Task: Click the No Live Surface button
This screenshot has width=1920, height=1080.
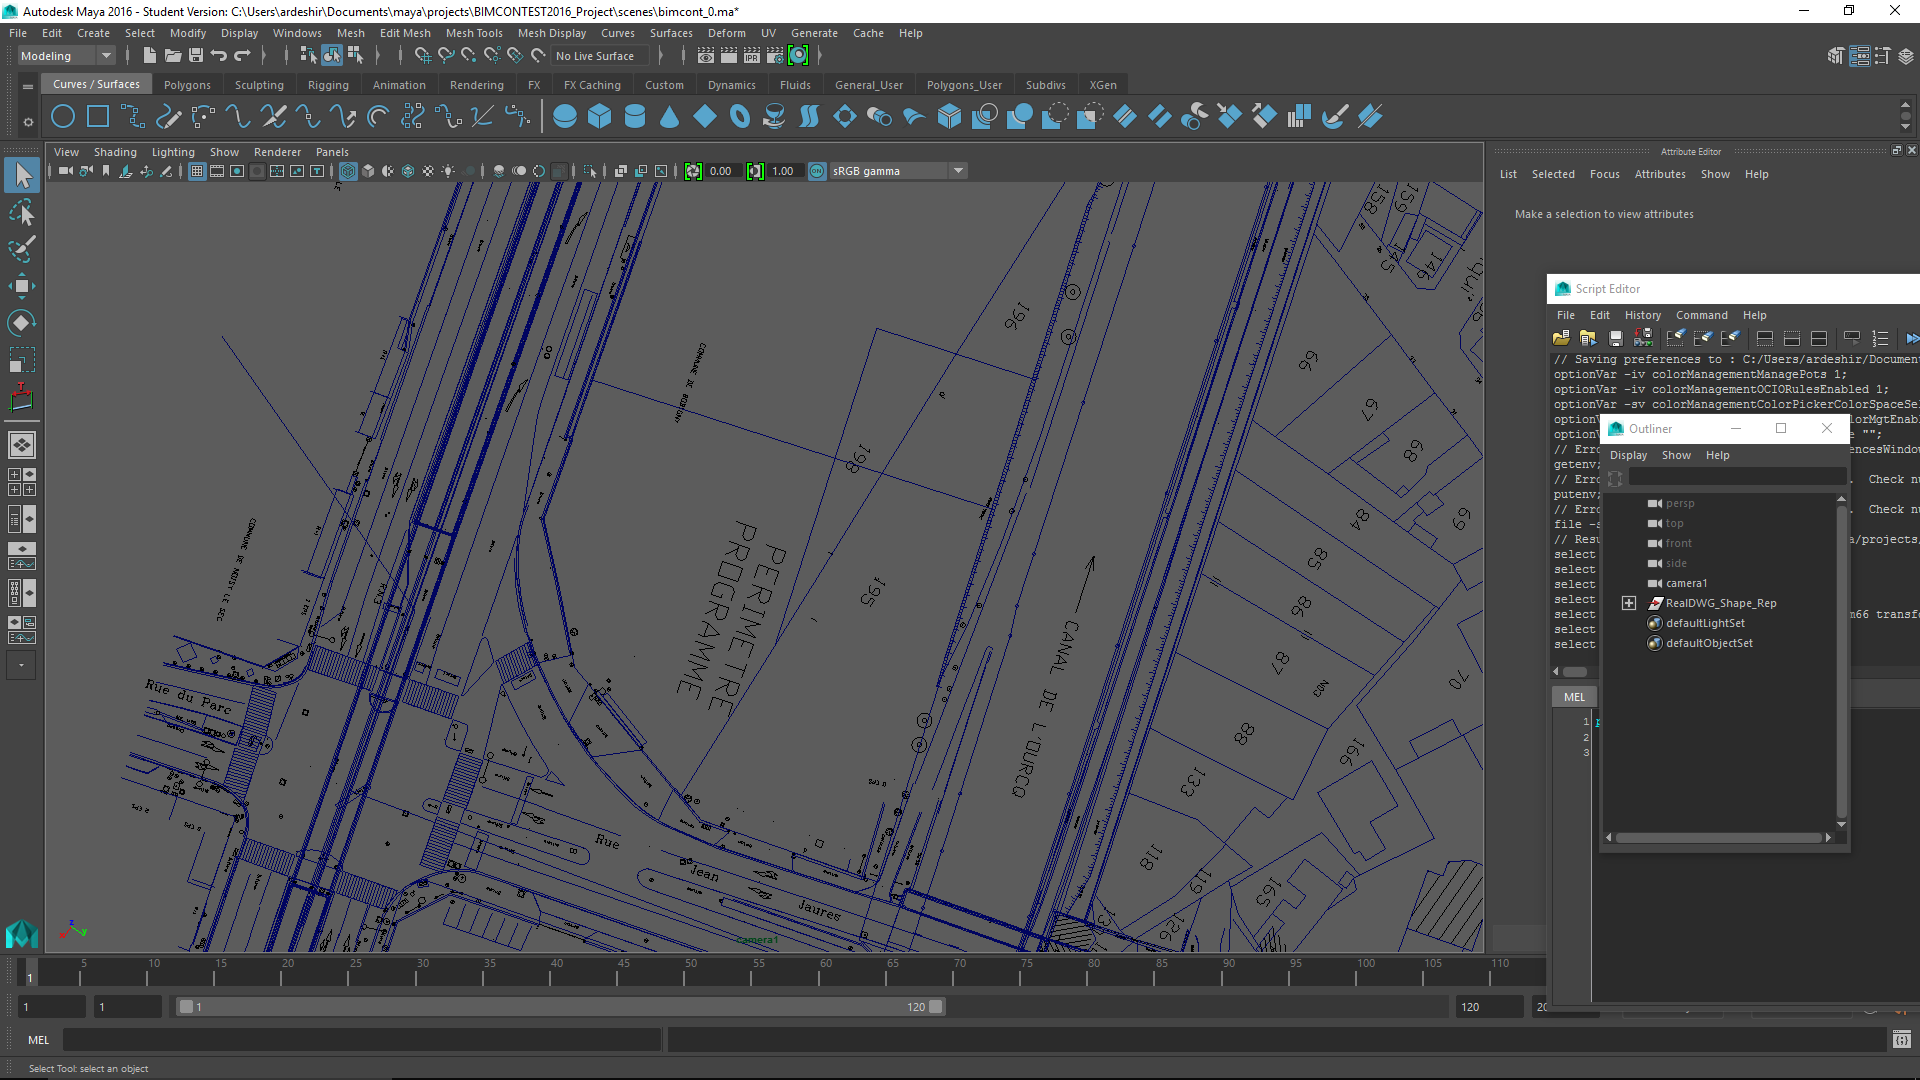Action: (x=595, y=56)
